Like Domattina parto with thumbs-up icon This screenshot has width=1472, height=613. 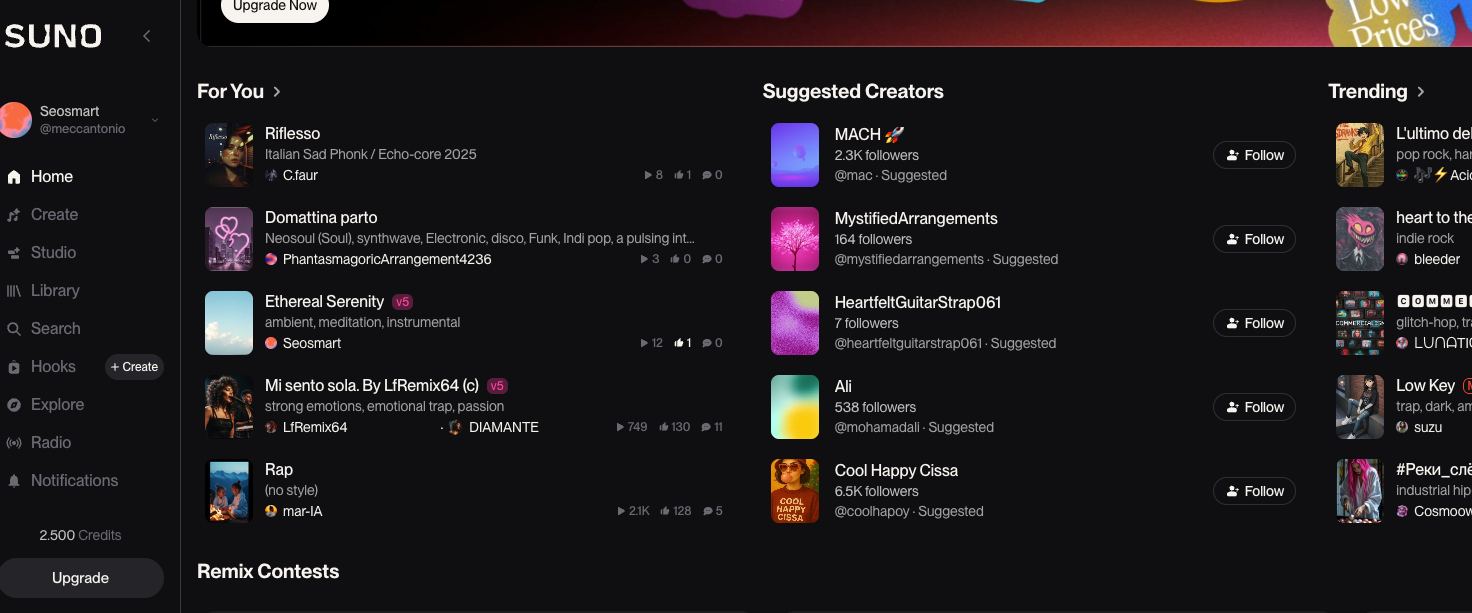[x=675, y=259]
